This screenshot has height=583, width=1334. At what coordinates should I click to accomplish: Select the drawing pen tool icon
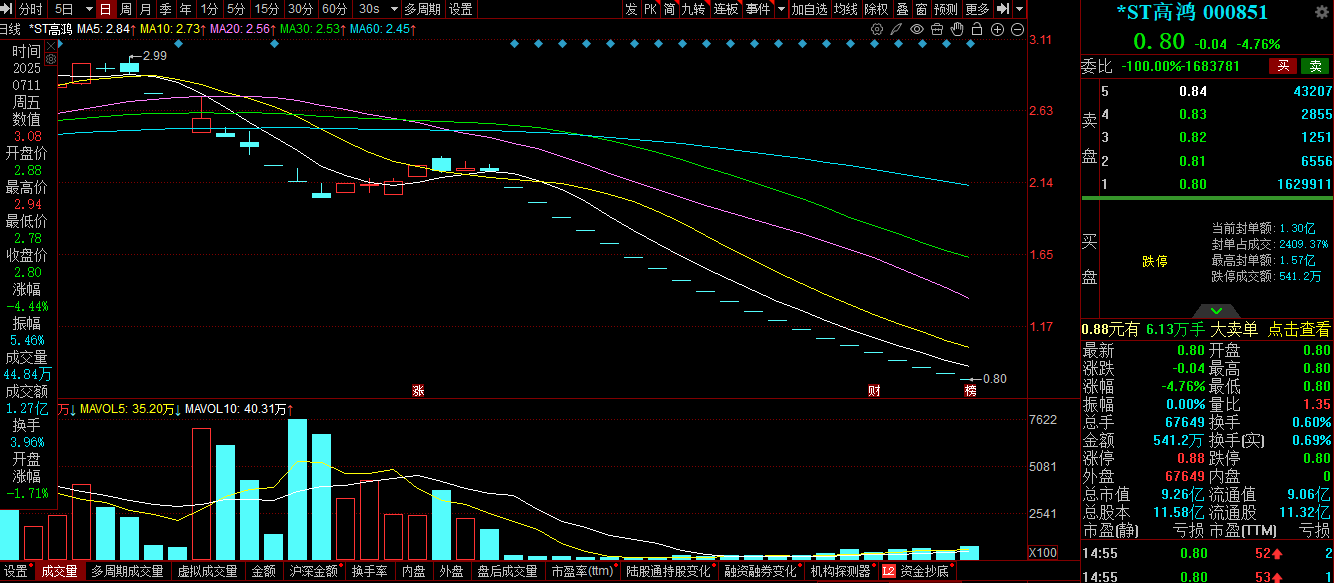(896, 29)
